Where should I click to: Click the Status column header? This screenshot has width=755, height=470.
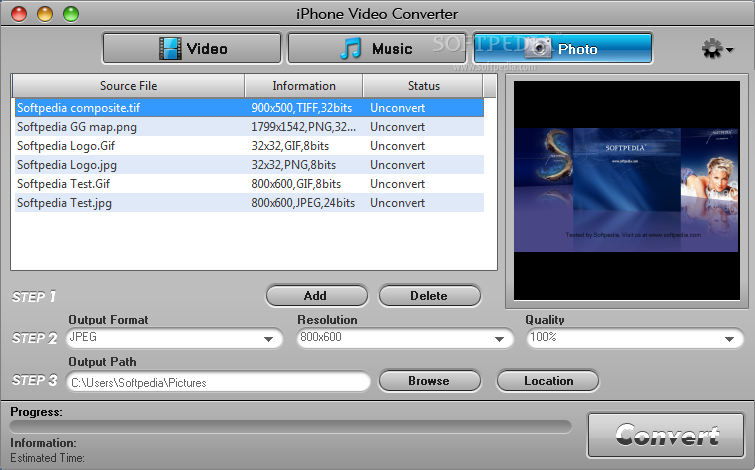(x=423, y=86)
